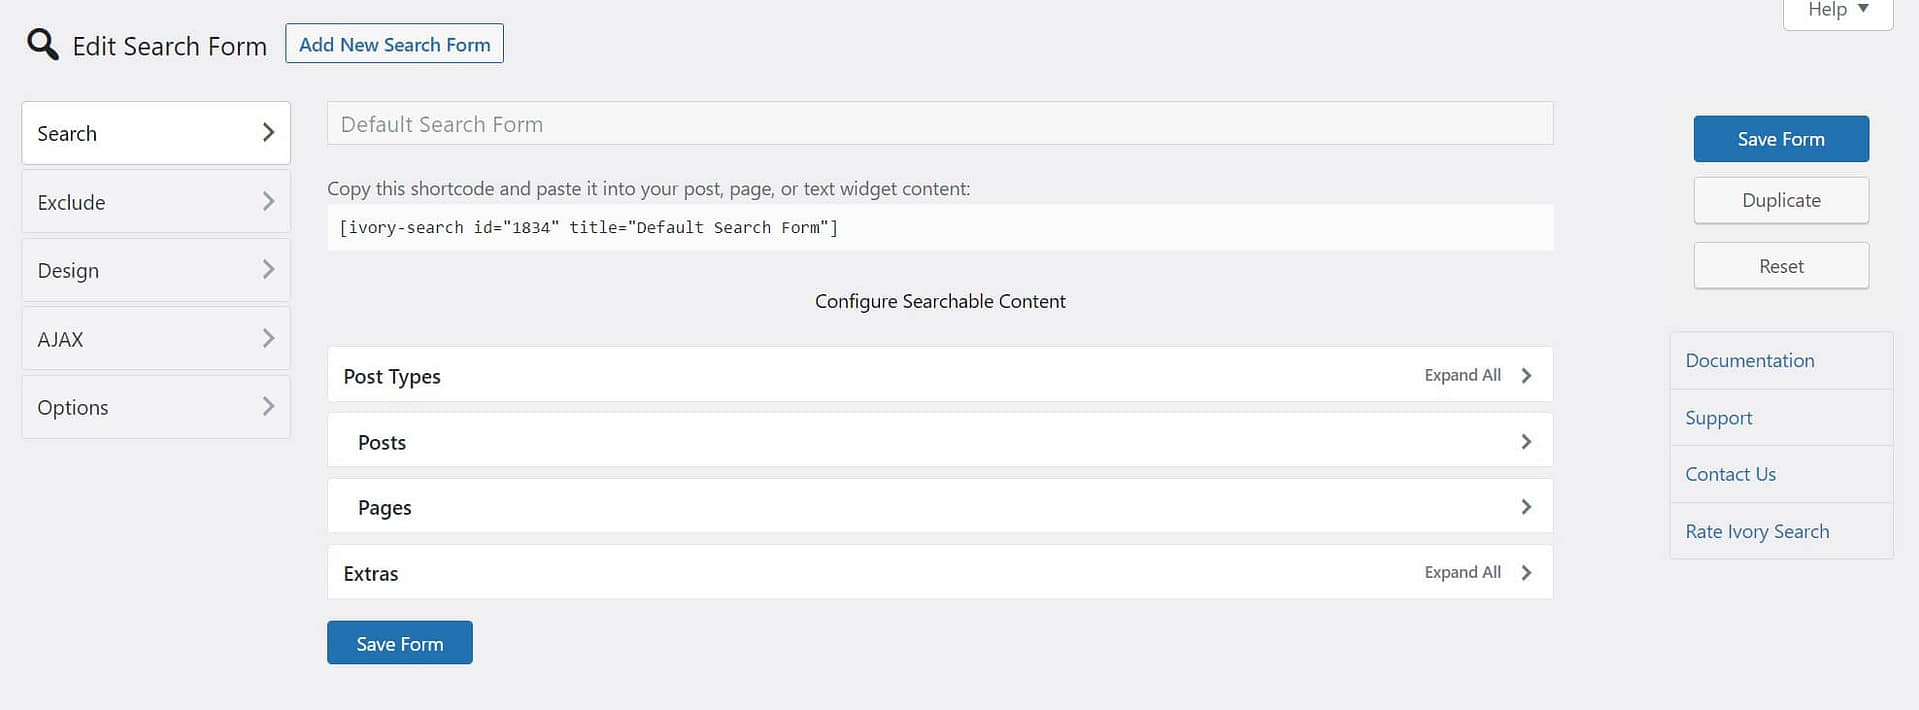The height and width of the screenshot is (710, 1919).
Task: Go to the Options tab
Action: tap(156, 407)
